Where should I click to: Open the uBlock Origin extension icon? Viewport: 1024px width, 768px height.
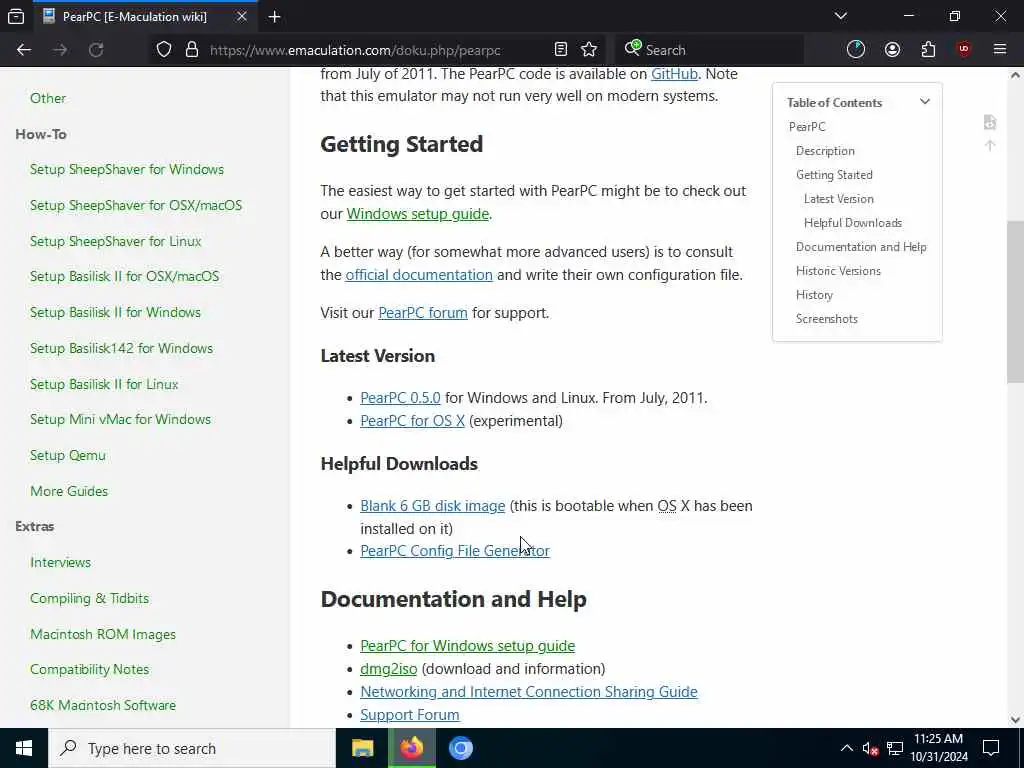point(964,50)
